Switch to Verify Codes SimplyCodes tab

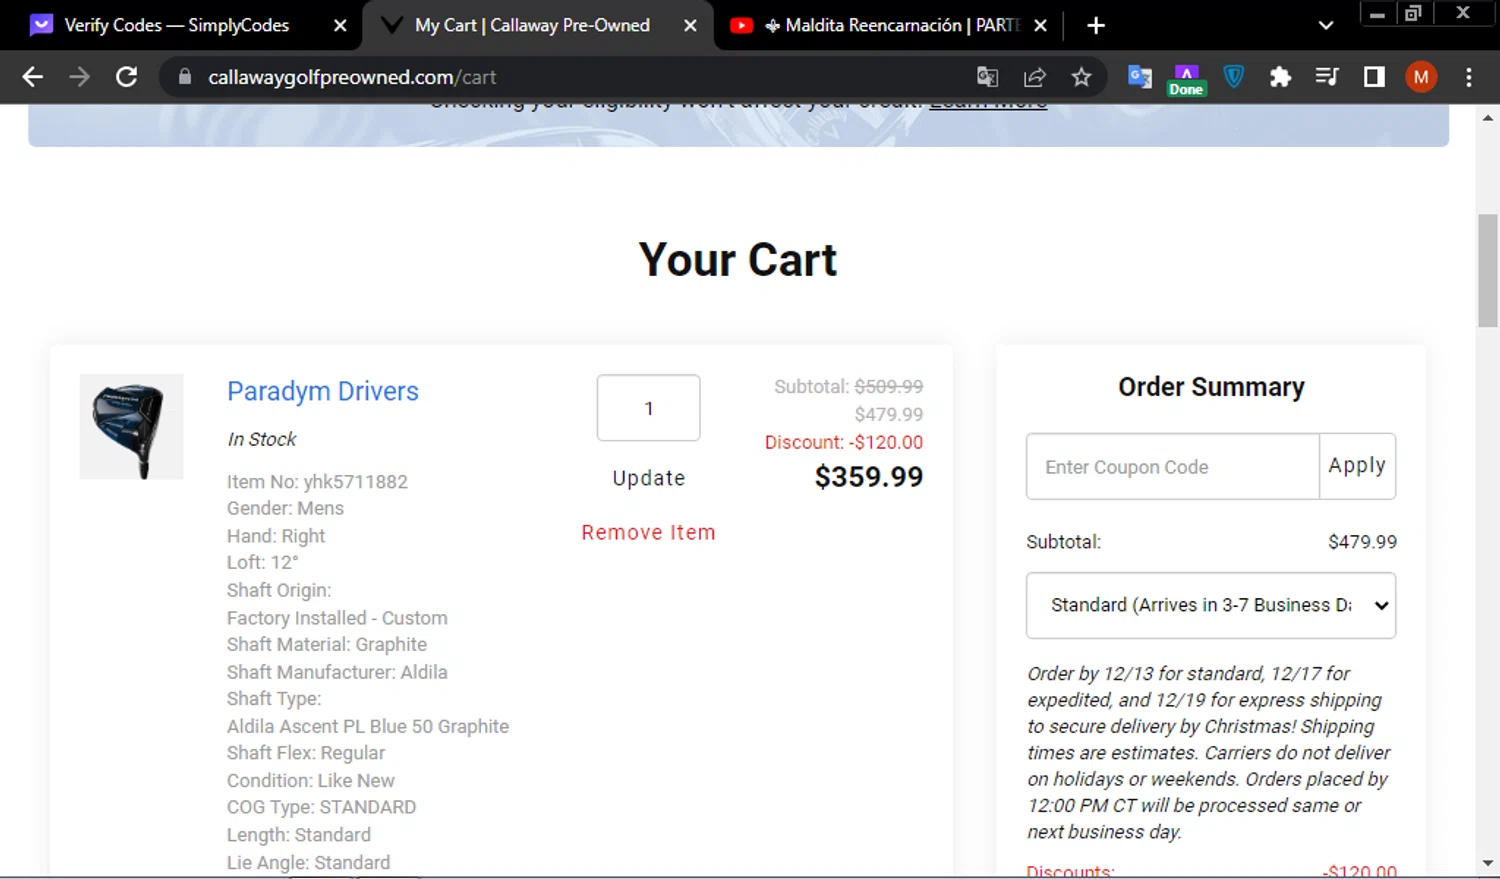(x=176, y=25)
